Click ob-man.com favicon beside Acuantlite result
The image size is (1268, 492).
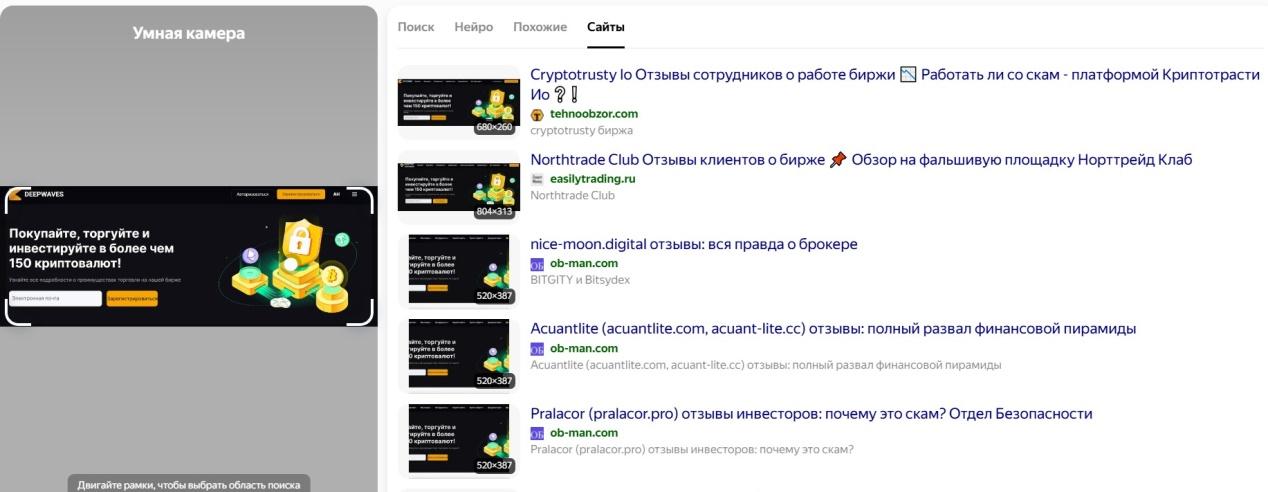[x=537, y=349]
